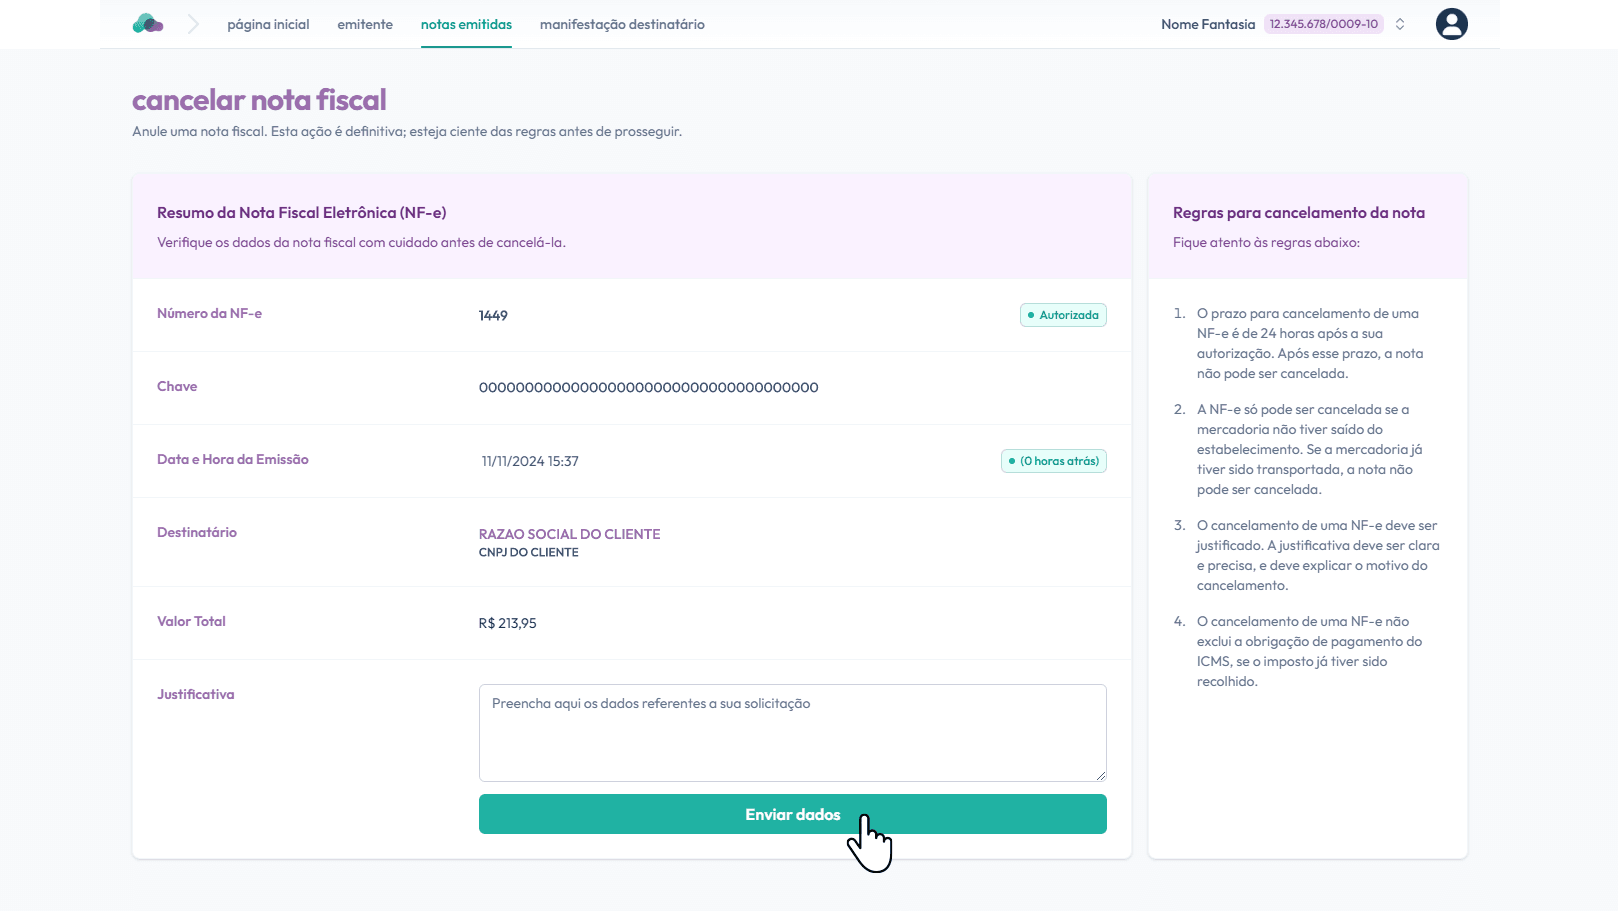Screen dimensions: 1618x911
Task: Click the CNPJ badge 12.345.678/0009-10
Action: 1323,24
